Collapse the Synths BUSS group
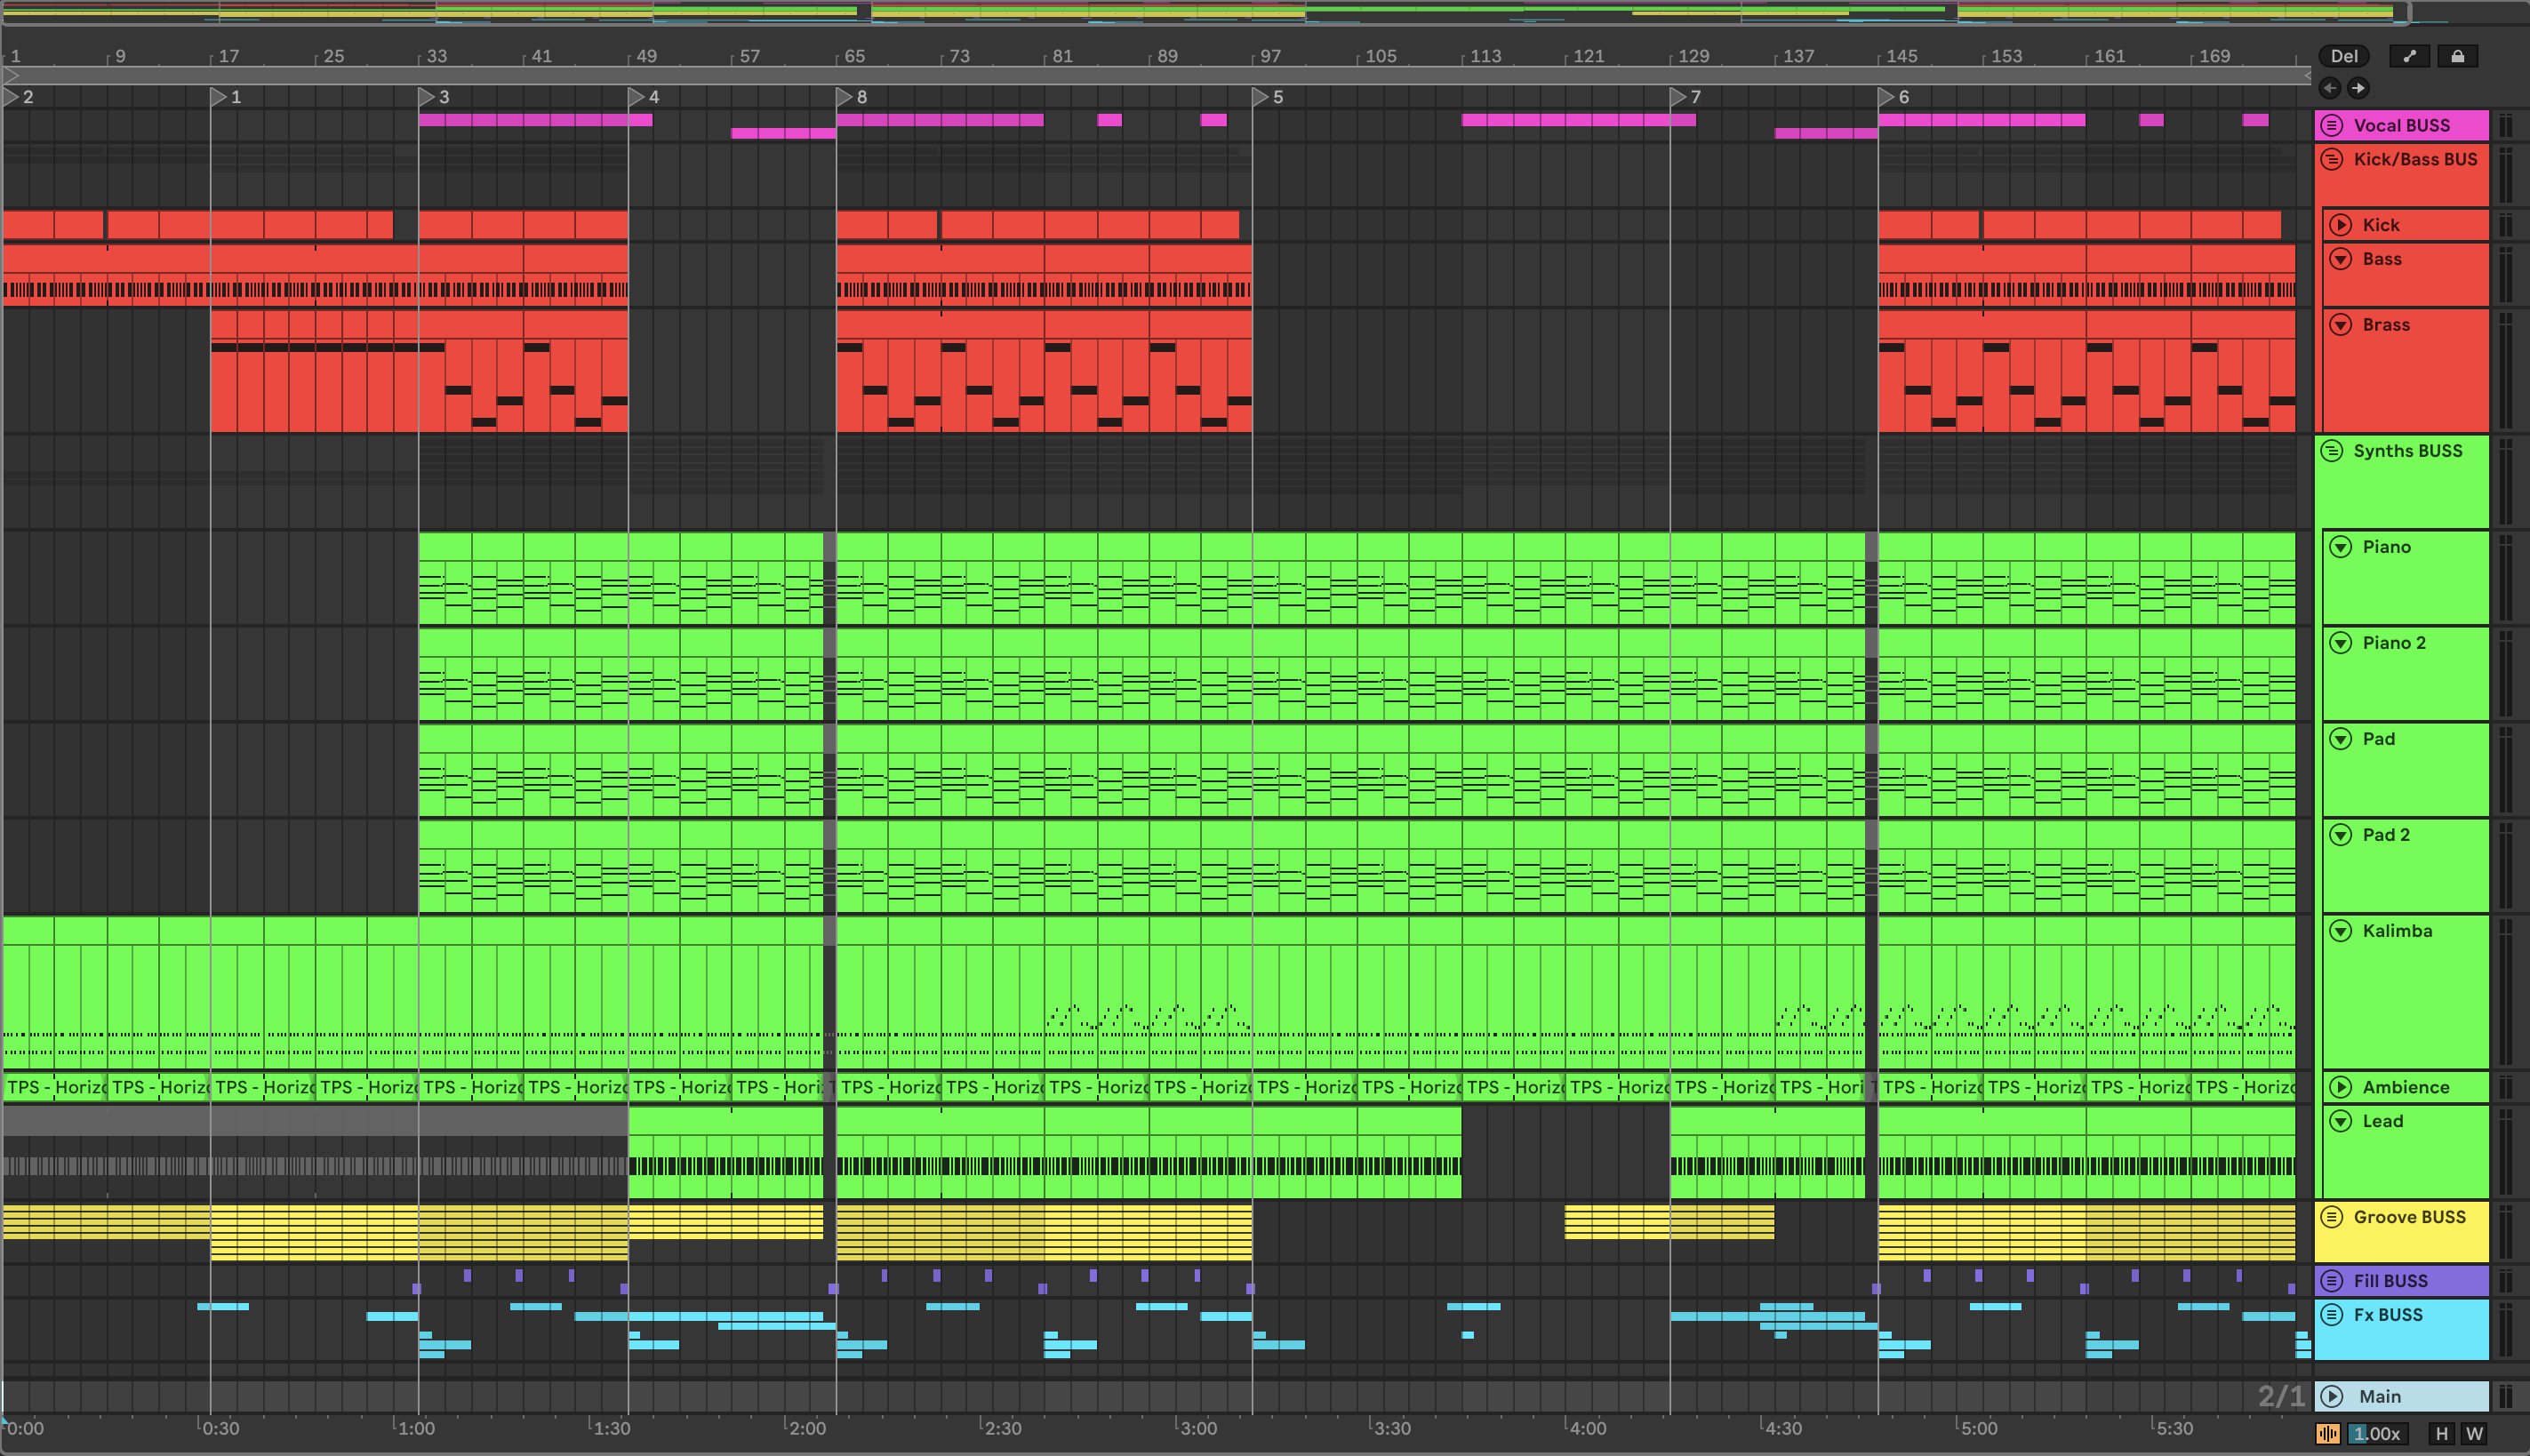 (2332, 451)
